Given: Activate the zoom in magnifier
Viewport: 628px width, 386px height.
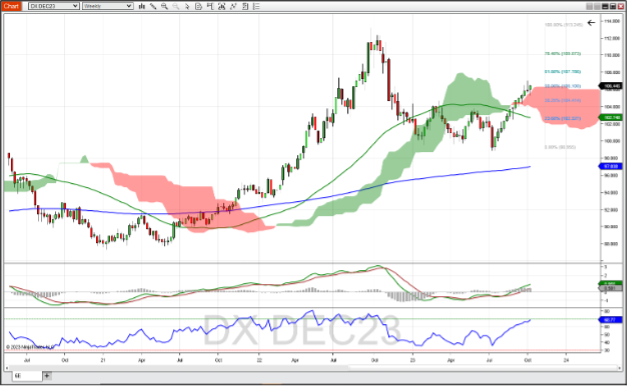Looking at the screenshot, I should 165,6.
